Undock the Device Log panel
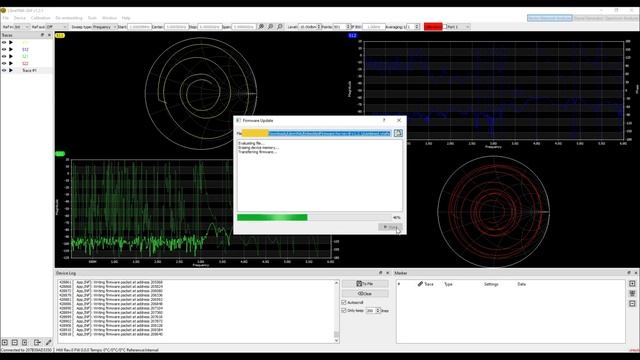640x360 pixels. coord(380,273)
